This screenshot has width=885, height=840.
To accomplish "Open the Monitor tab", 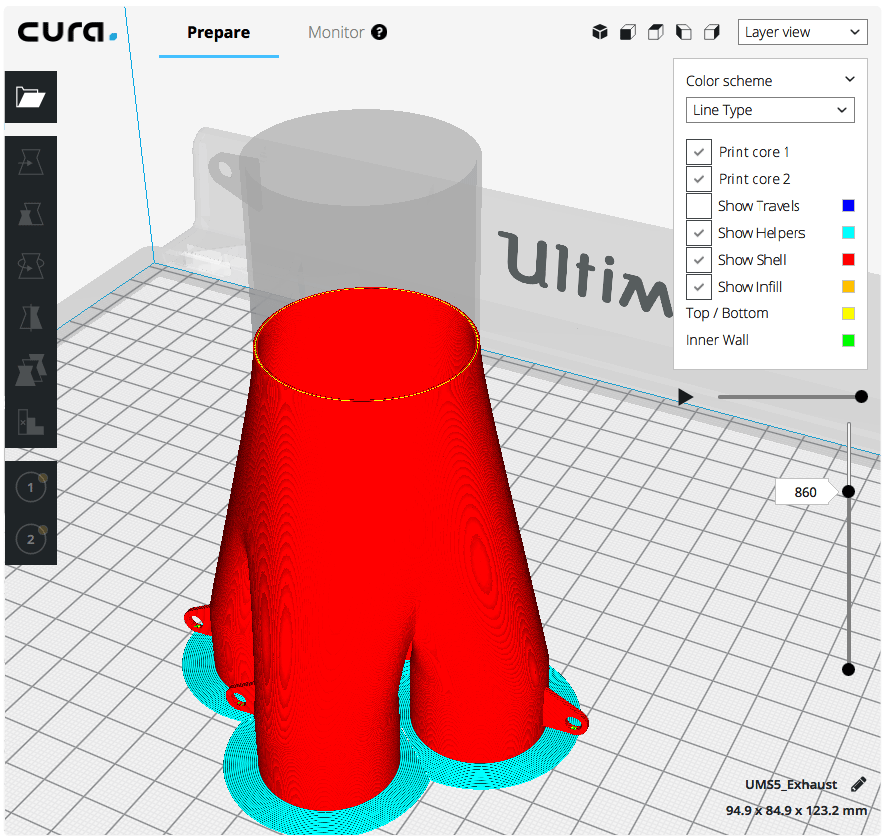I will pyautogui.click(x=336, y=32).
